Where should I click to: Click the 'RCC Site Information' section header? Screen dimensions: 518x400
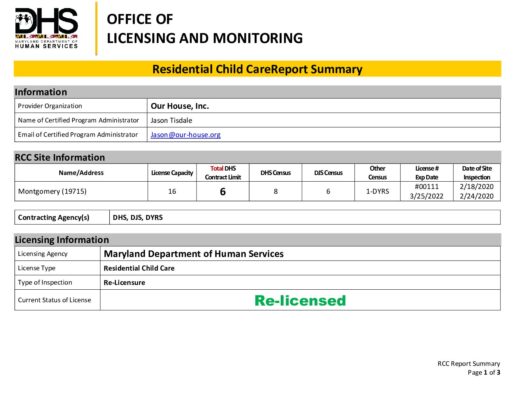point(257,157)
